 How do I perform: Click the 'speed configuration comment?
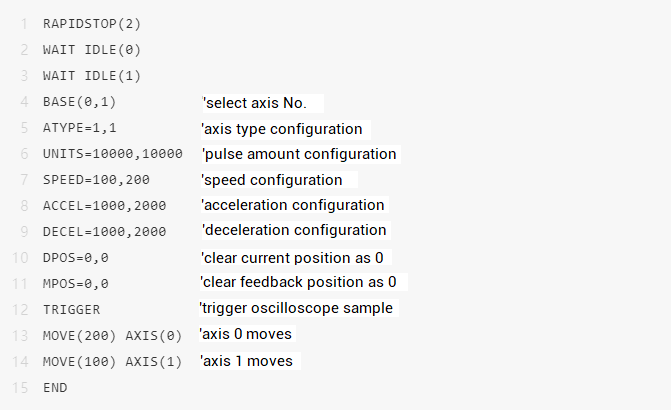coord(272,180)
